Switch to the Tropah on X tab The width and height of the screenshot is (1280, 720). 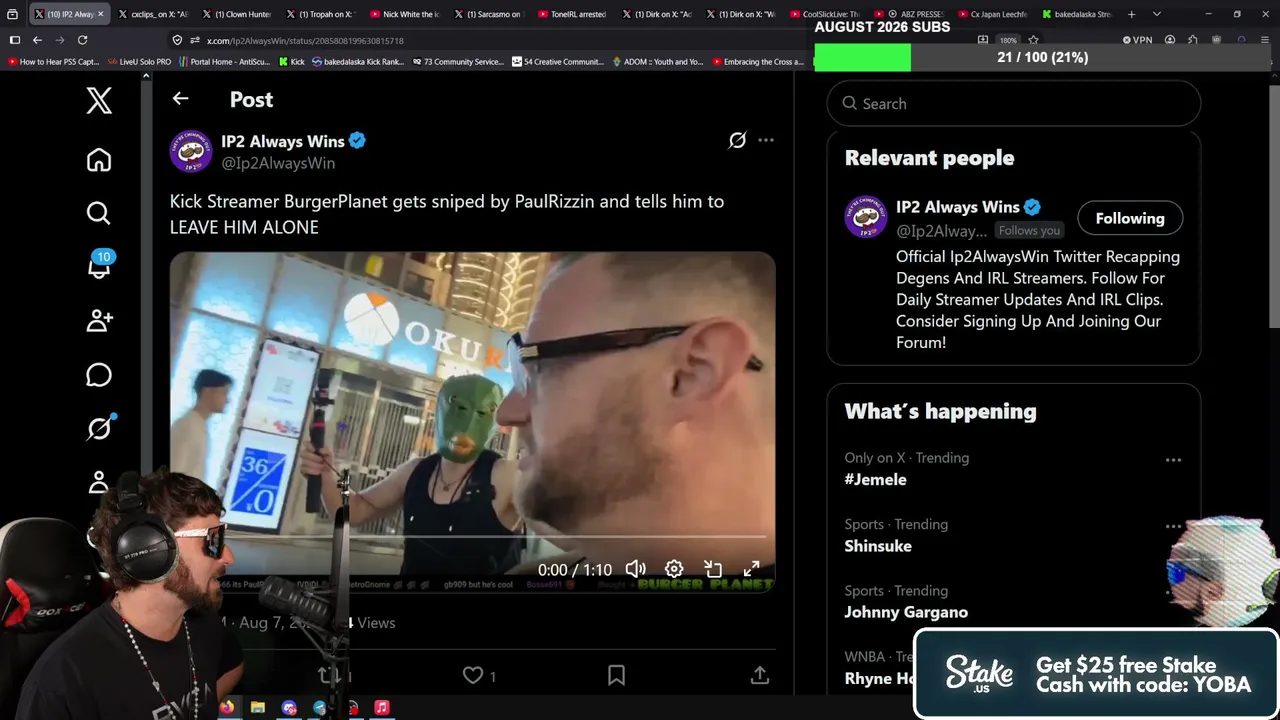(320, 14)
